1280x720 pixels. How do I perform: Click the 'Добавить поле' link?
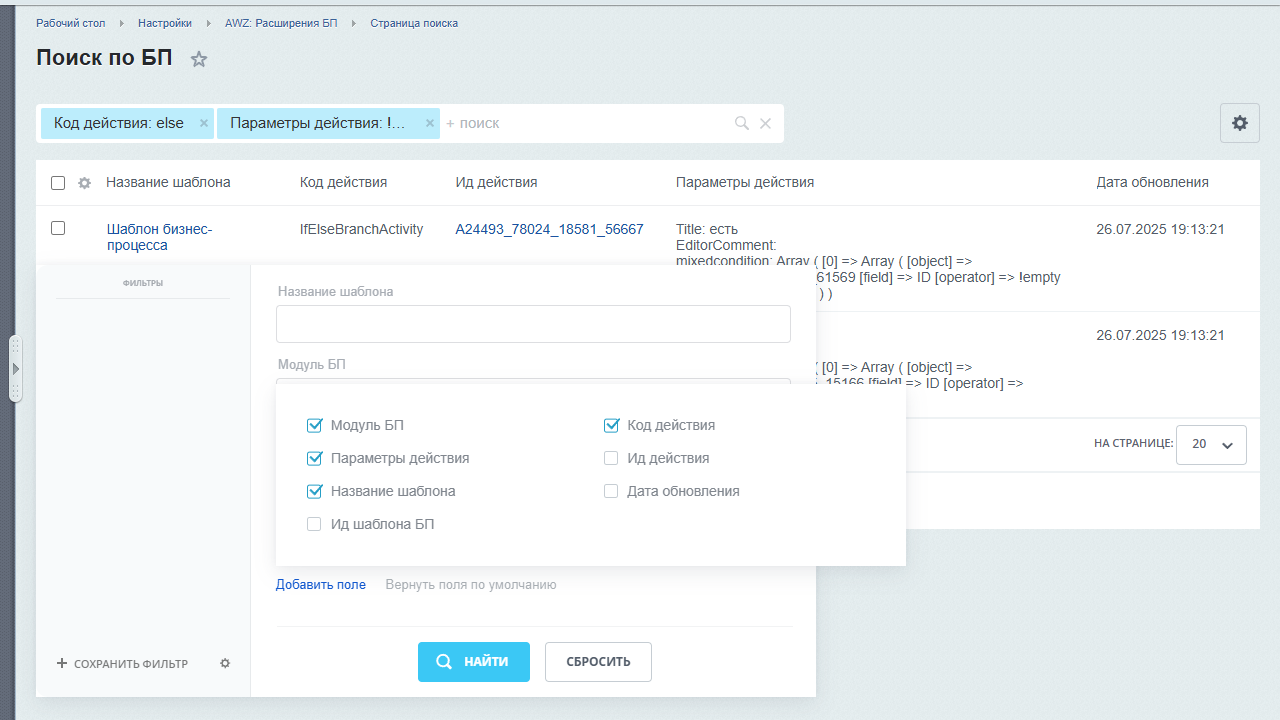tap(321, 585)
